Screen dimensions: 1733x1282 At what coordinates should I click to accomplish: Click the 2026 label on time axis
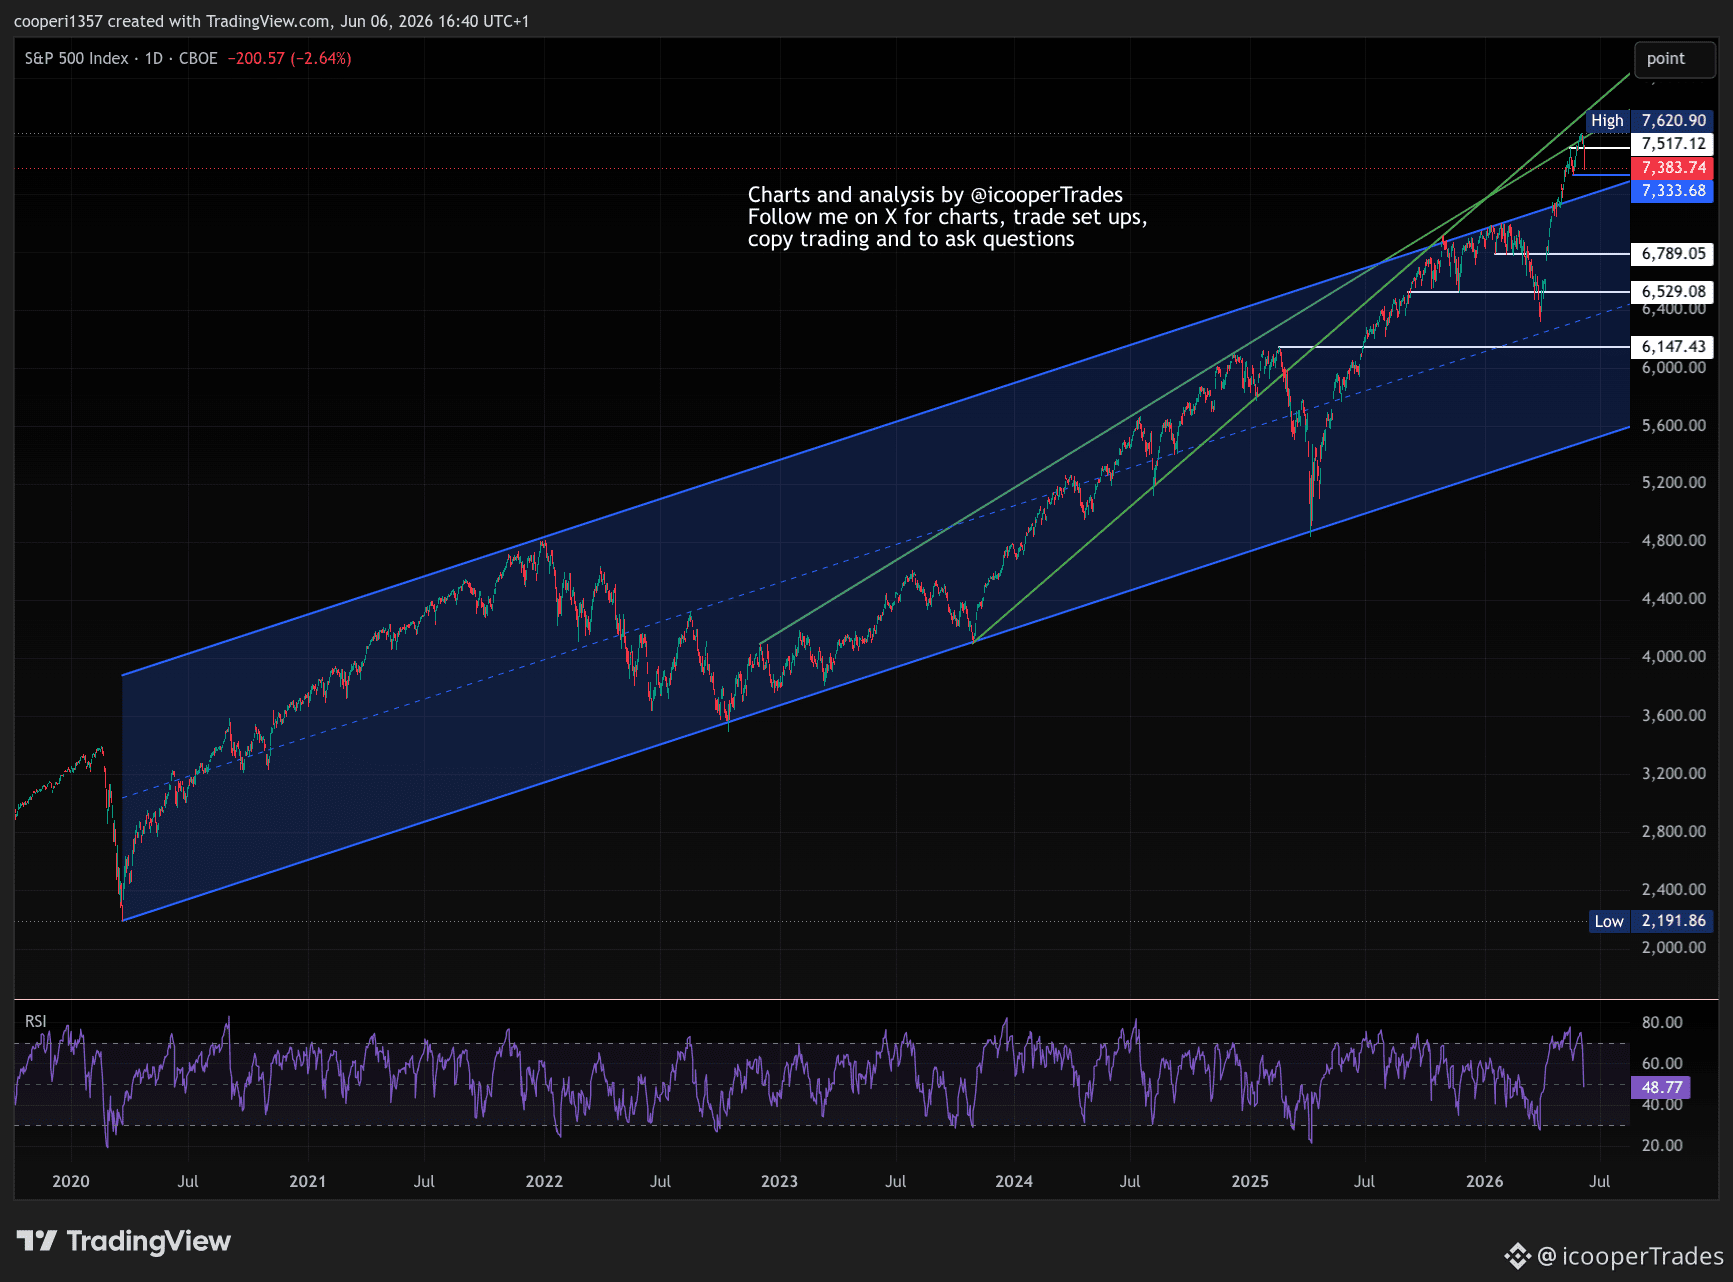pyautogui.click(x=1485, y=1181)
